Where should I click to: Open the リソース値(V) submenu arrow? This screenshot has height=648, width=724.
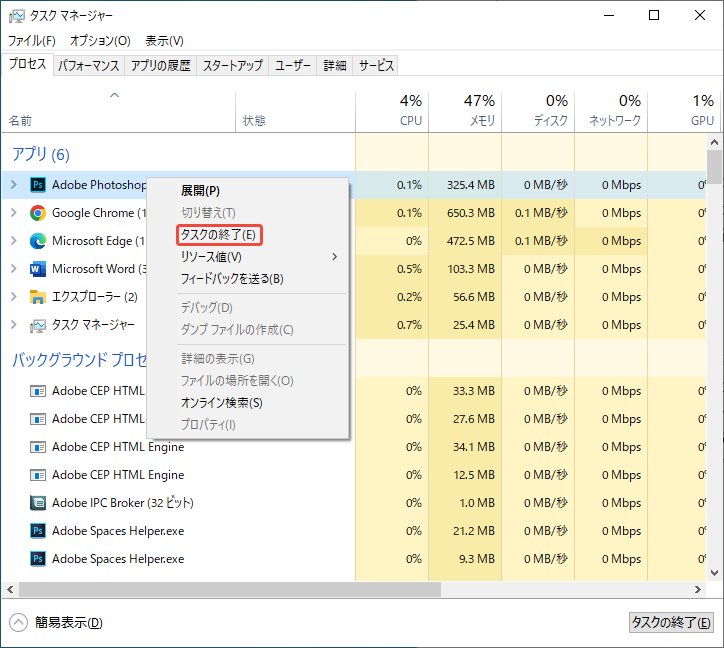[x=335, y=257]
